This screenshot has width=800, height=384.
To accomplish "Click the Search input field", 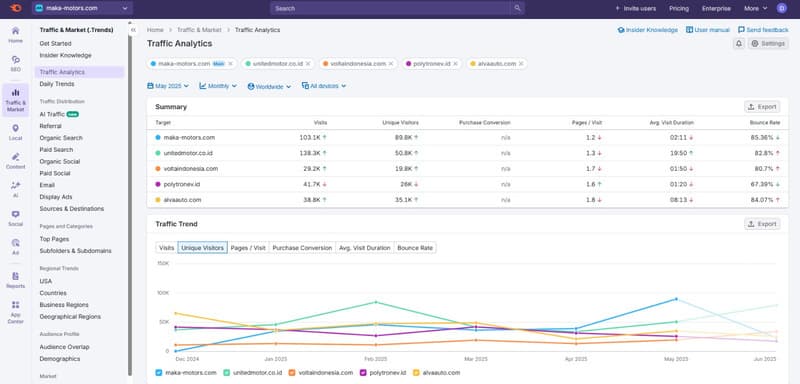I will pyautogui.click(x=390, y=8).
